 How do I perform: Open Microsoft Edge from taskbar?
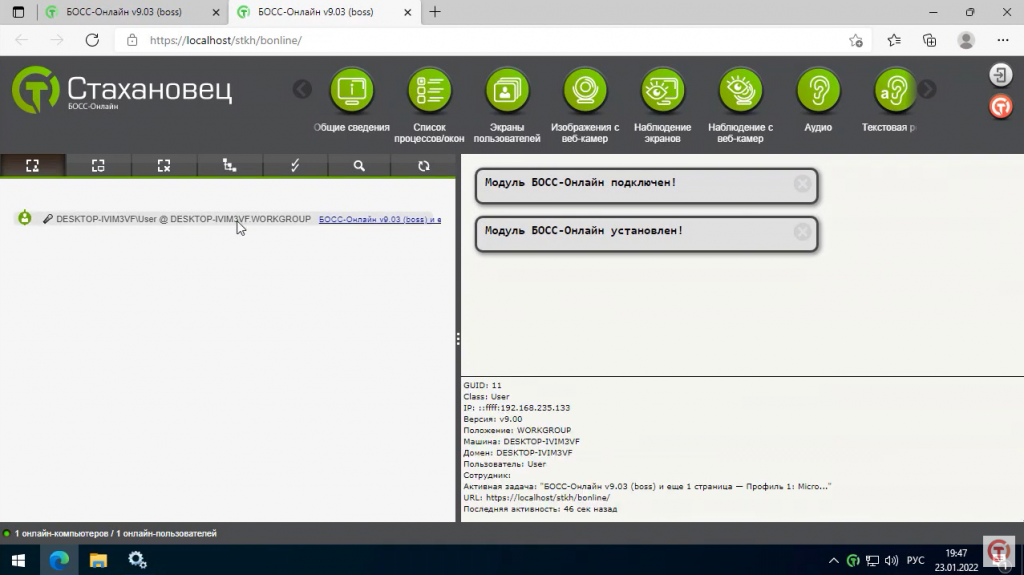coord(59,560)
